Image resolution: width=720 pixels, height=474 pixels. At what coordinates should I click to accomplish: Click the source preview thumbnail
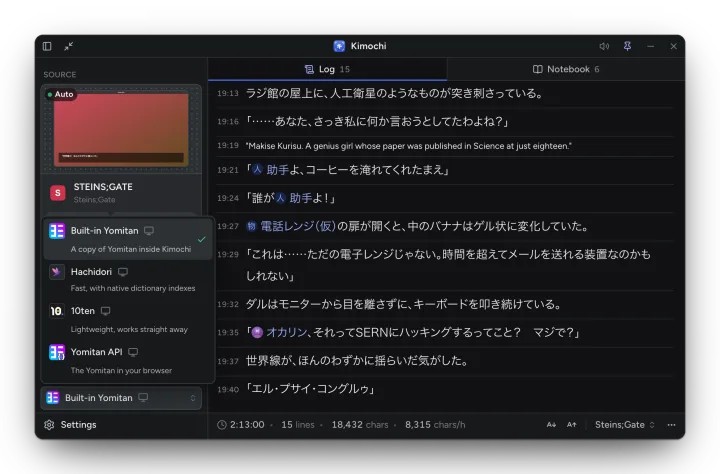[x=121, y=129]
